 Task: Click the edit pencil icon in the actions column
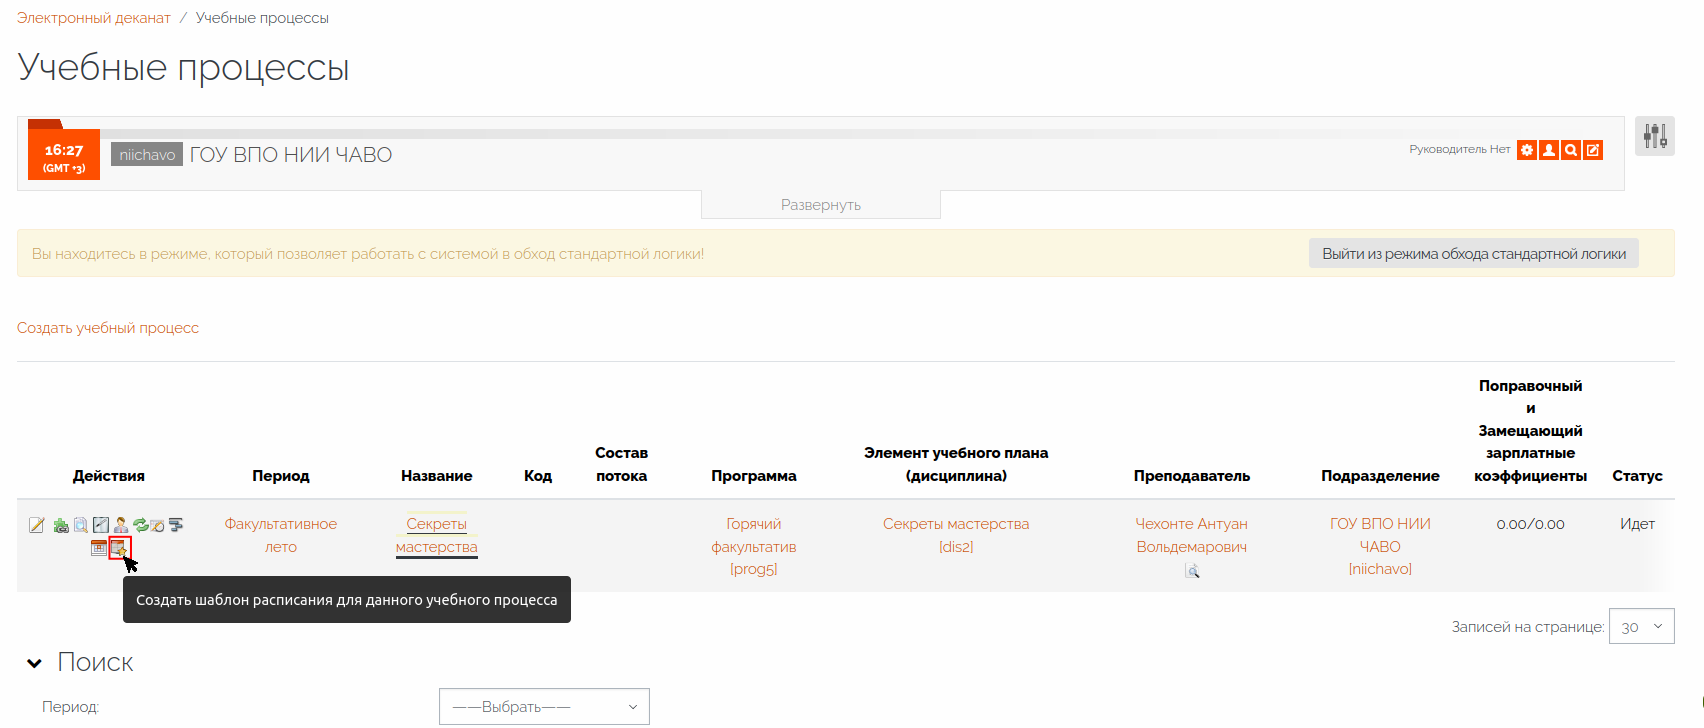pyautogui.click(x=37, y=525)
